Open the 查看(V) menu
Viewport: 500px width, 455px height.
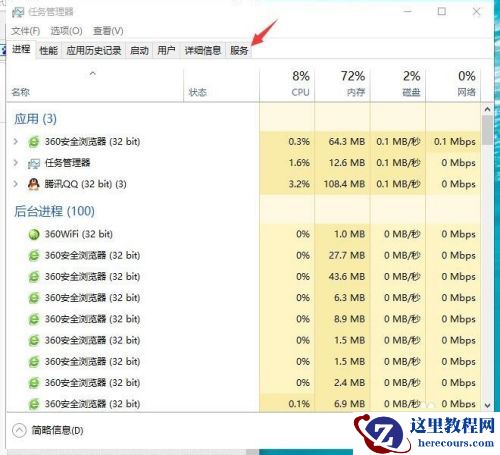point(108,31)
